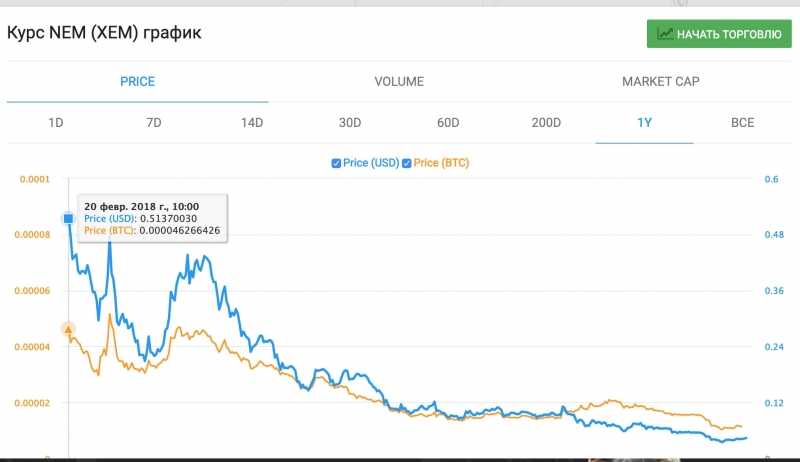Open the VOLUME tab

point(399,82)
